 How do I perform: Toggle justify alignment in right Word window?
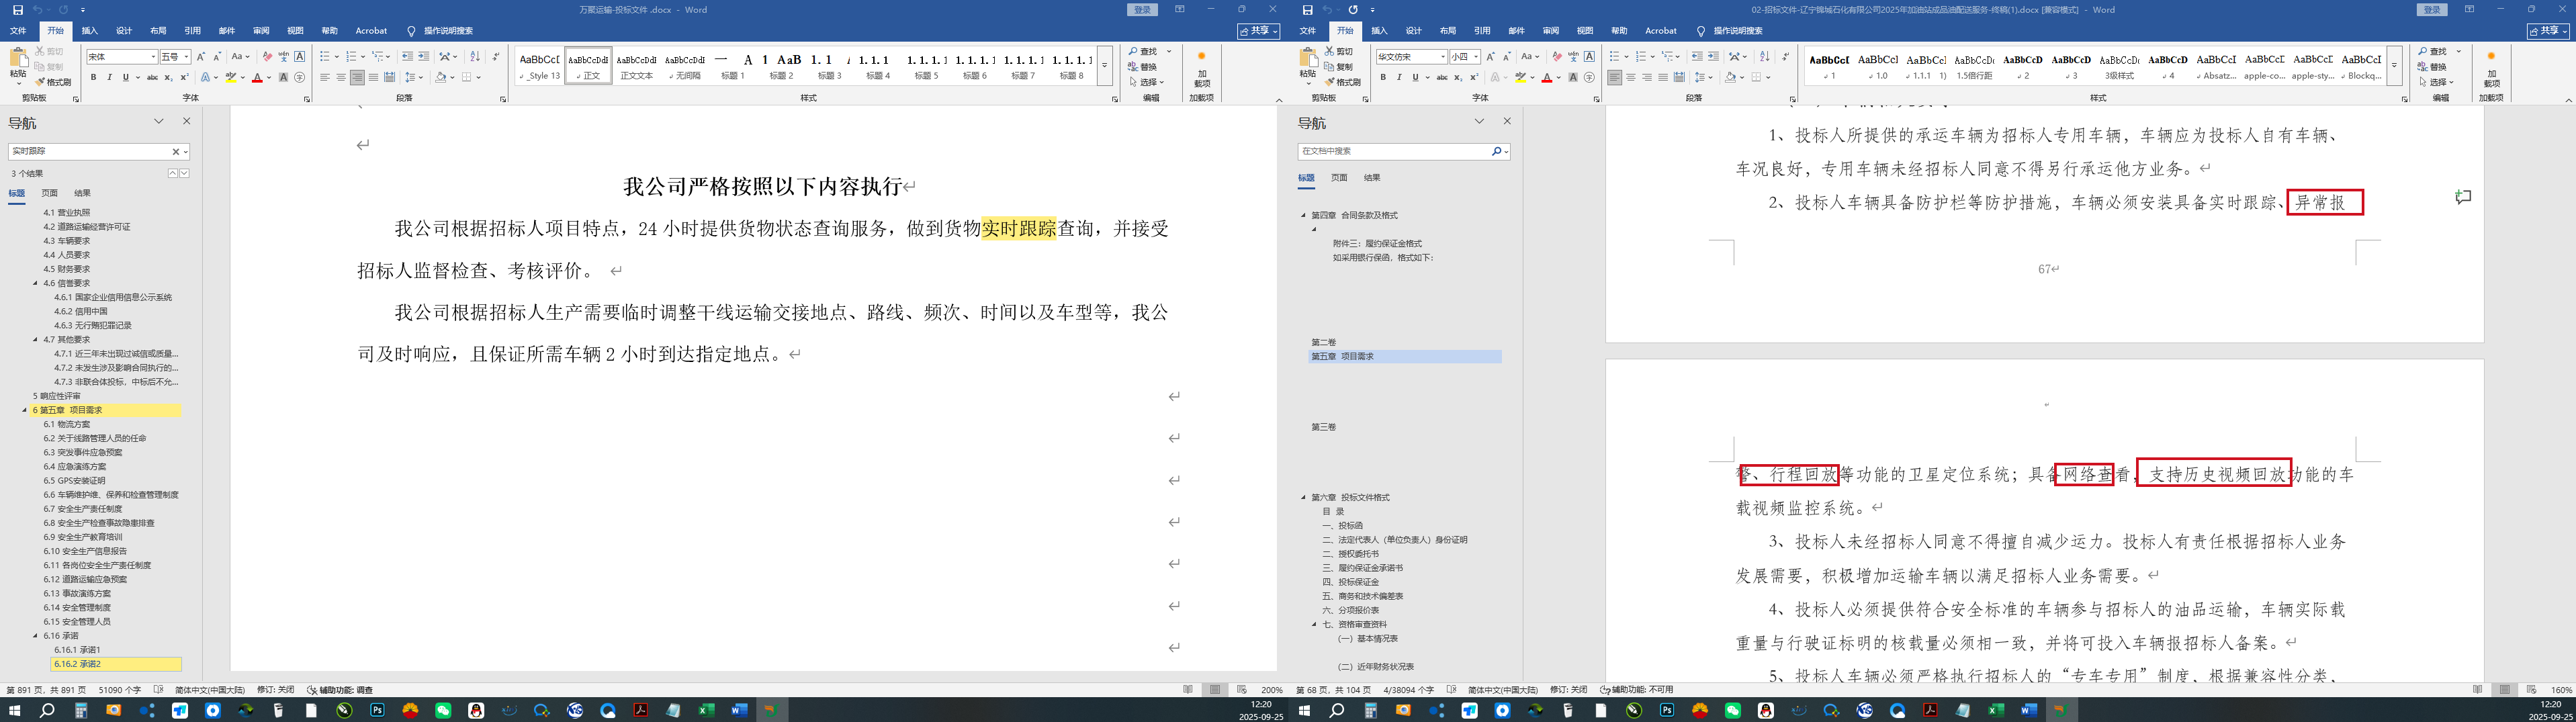1663,77
